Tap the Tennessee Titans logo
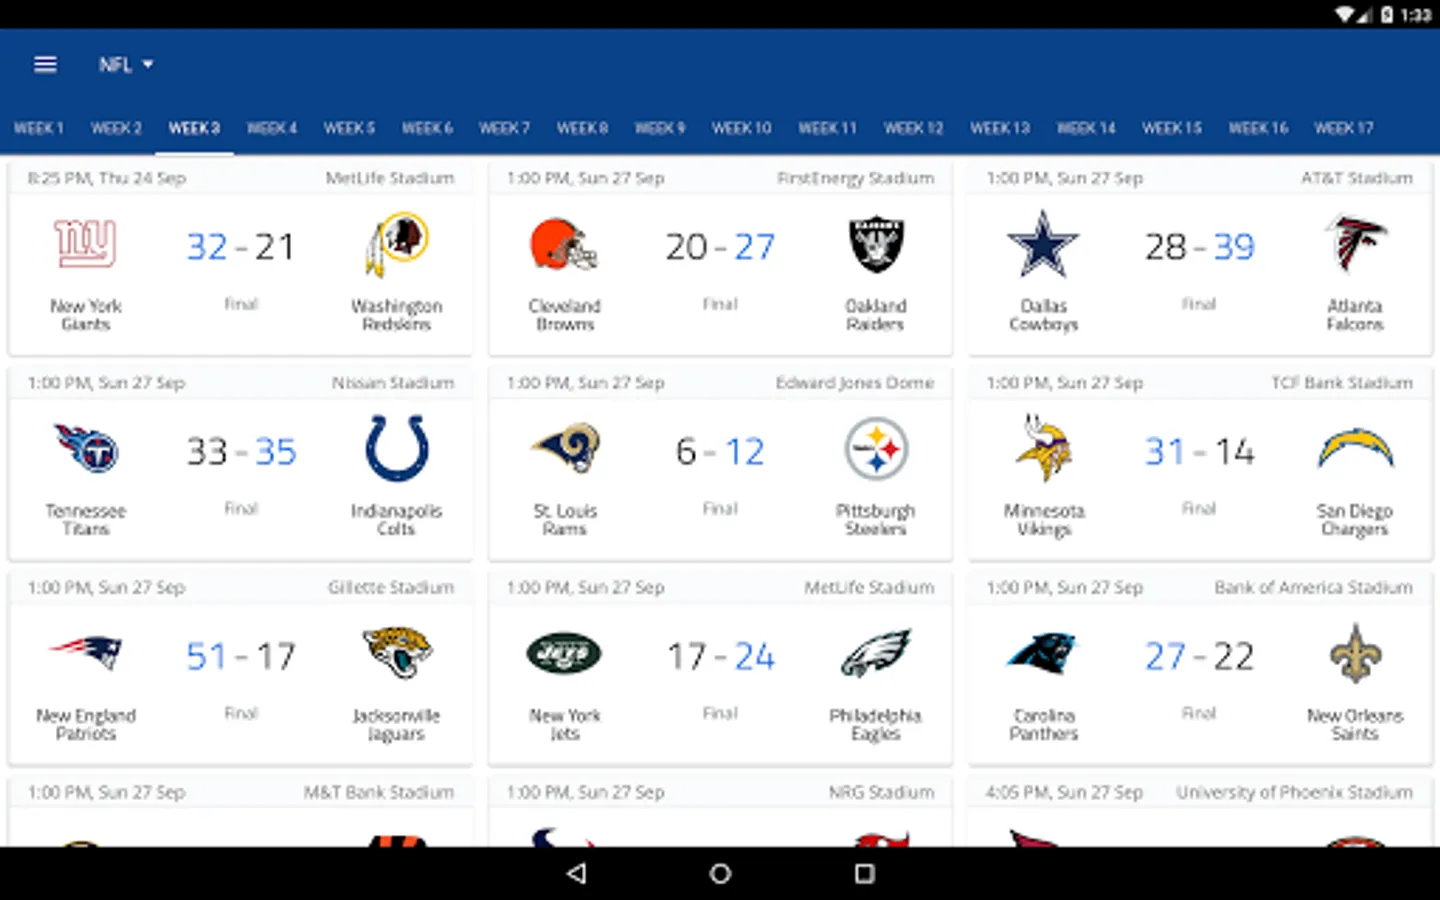1440x900 pixels. [x=86, y=449]
